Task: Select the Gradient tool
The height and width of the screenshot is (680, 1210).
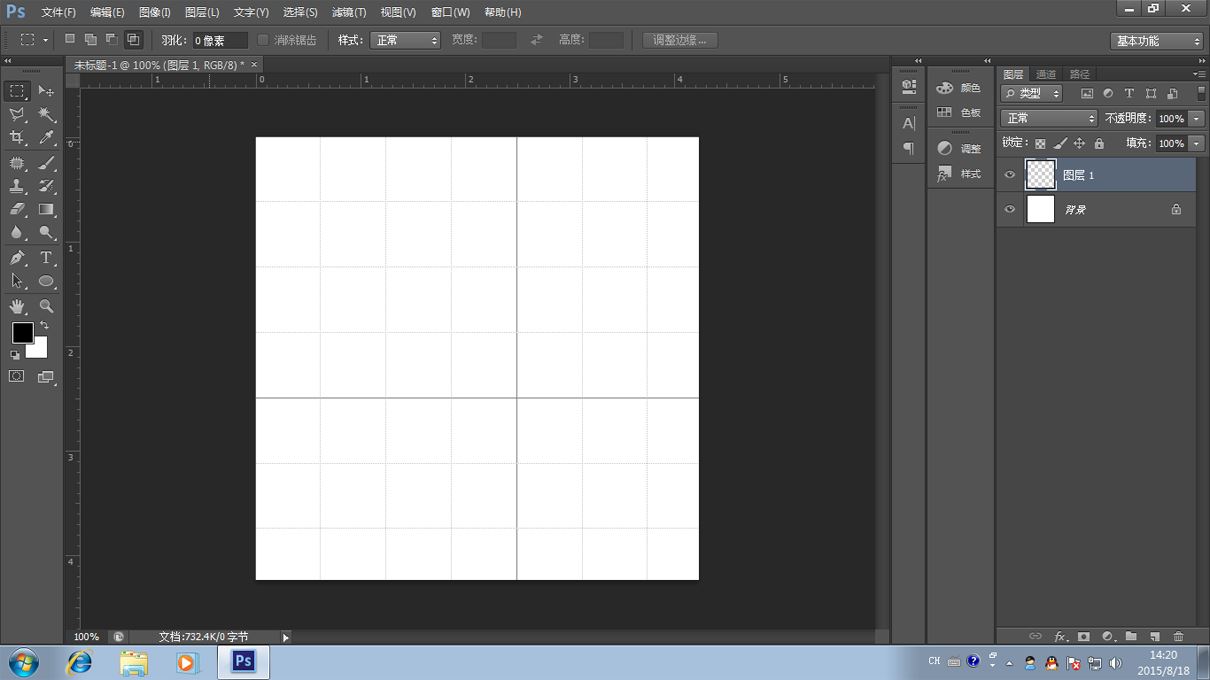Action: [46, 210]
